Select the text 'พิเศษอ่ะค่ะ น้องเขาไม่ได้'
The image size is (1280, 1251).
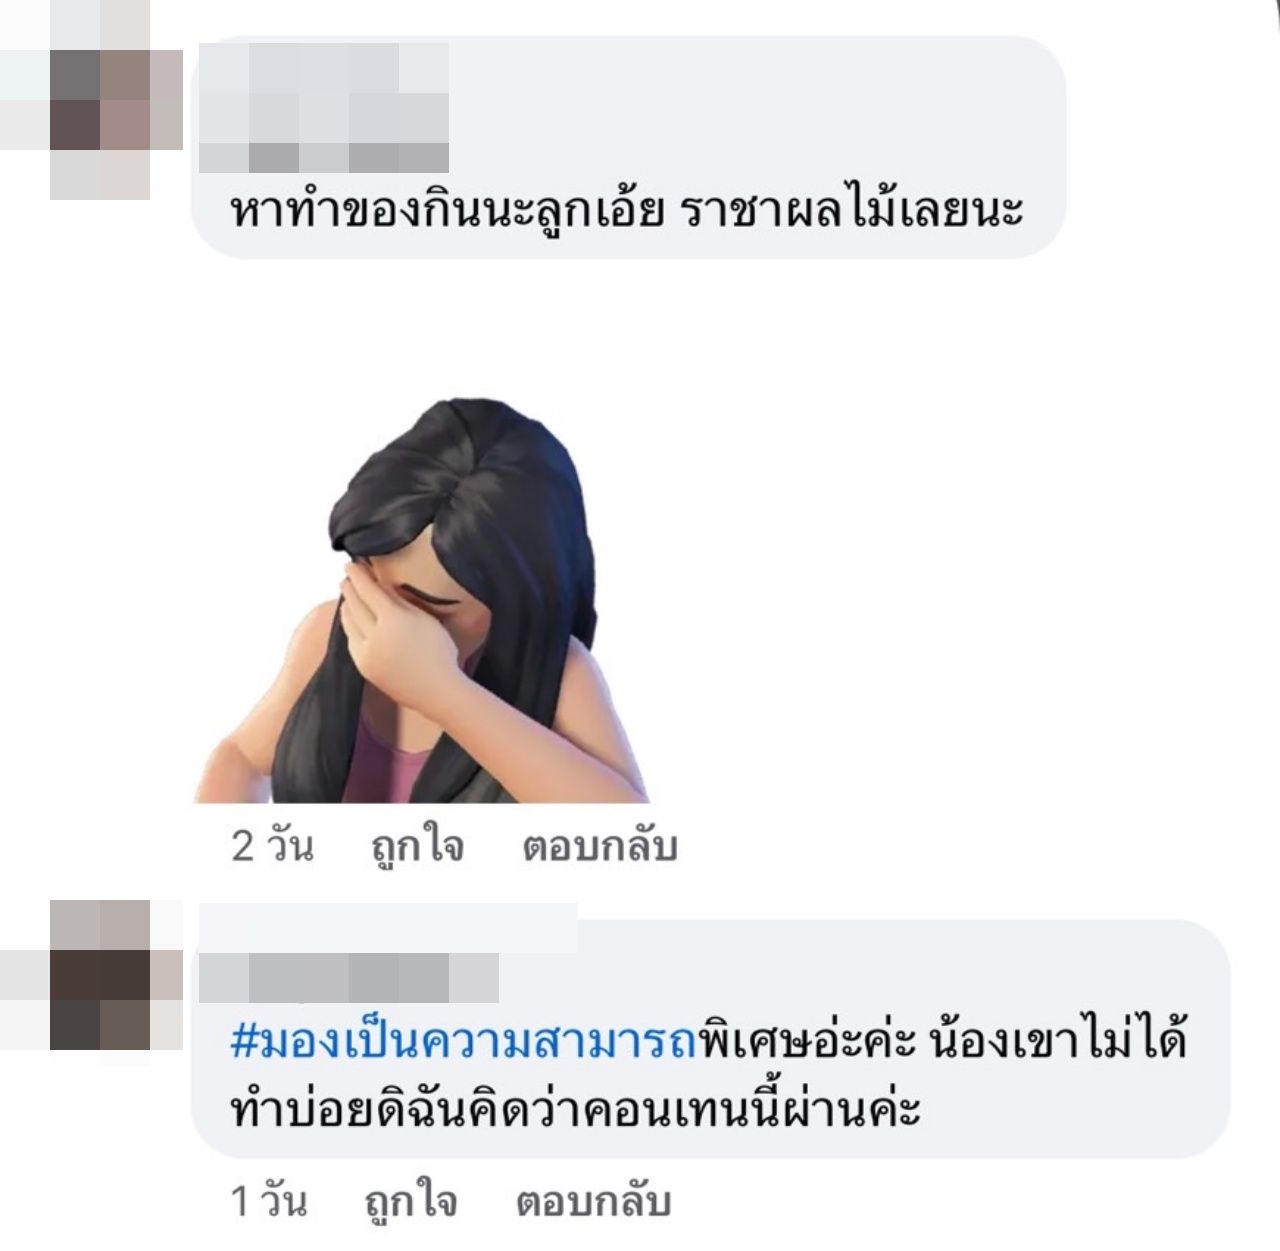coord(942,1040)
